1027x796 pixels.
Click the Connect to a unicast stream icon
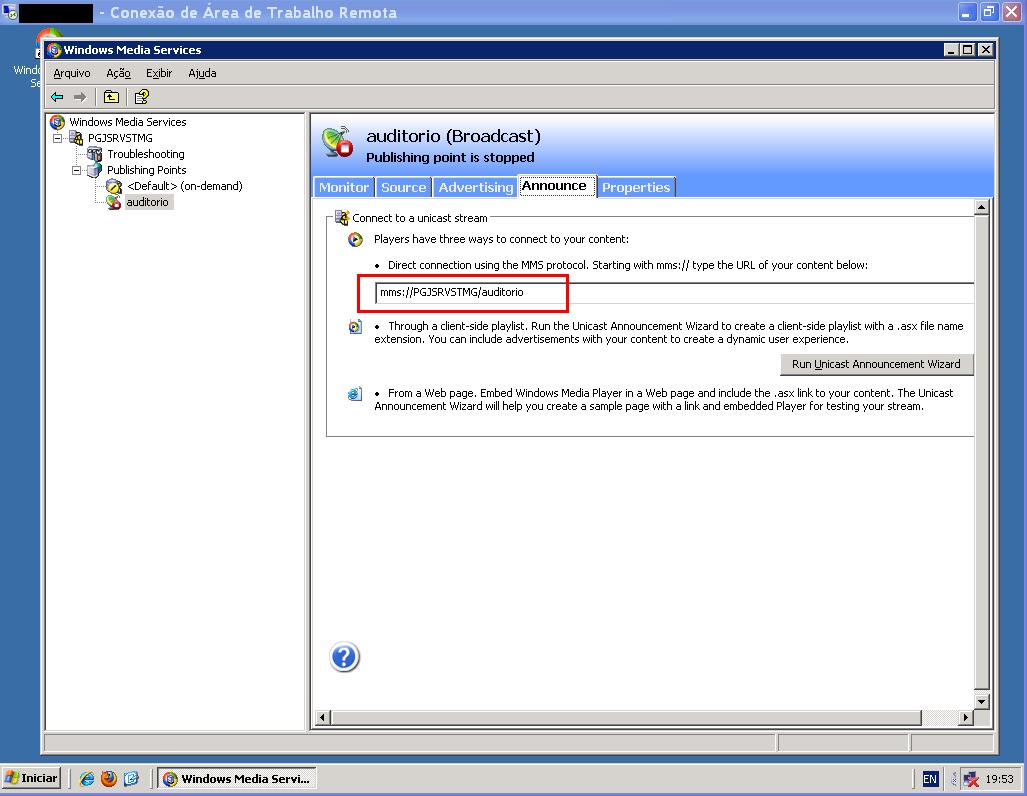pyautogui.click(x=342, y=218)
